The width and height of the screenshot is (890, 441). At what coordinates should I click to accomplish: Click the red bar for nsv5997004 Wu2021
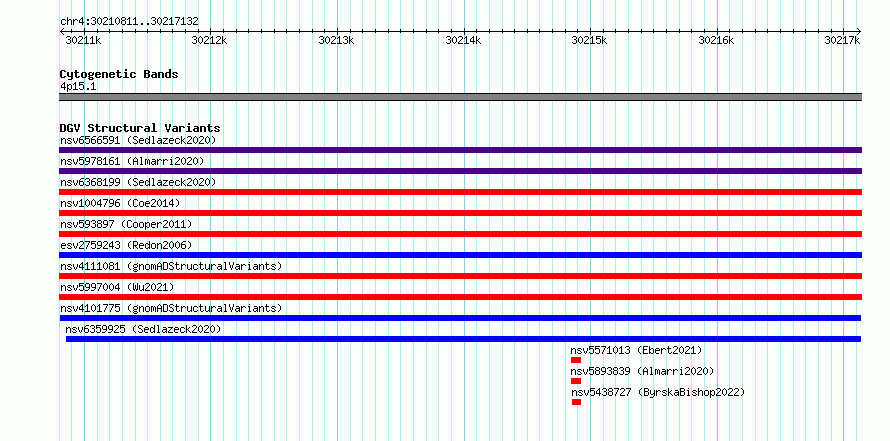point(460,297)
